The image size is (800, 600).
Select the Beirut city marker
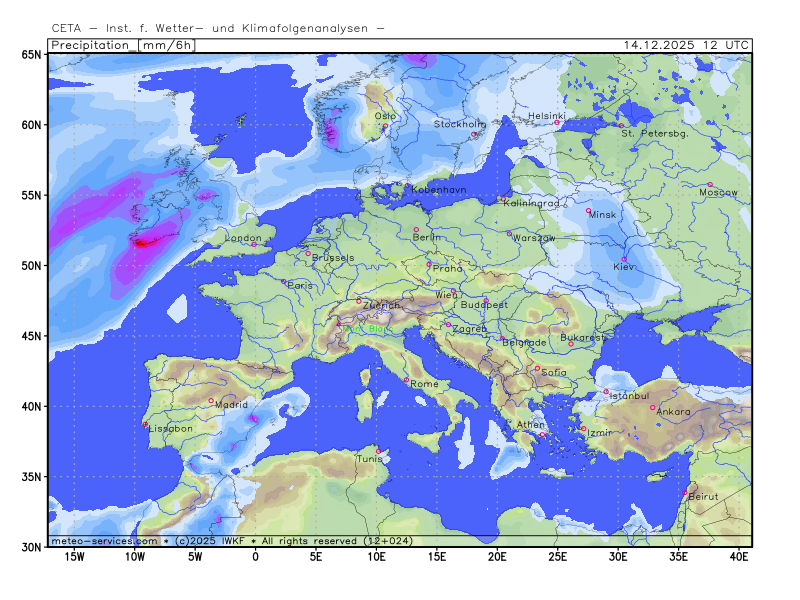pyautogui.click(x=685, y=492)
